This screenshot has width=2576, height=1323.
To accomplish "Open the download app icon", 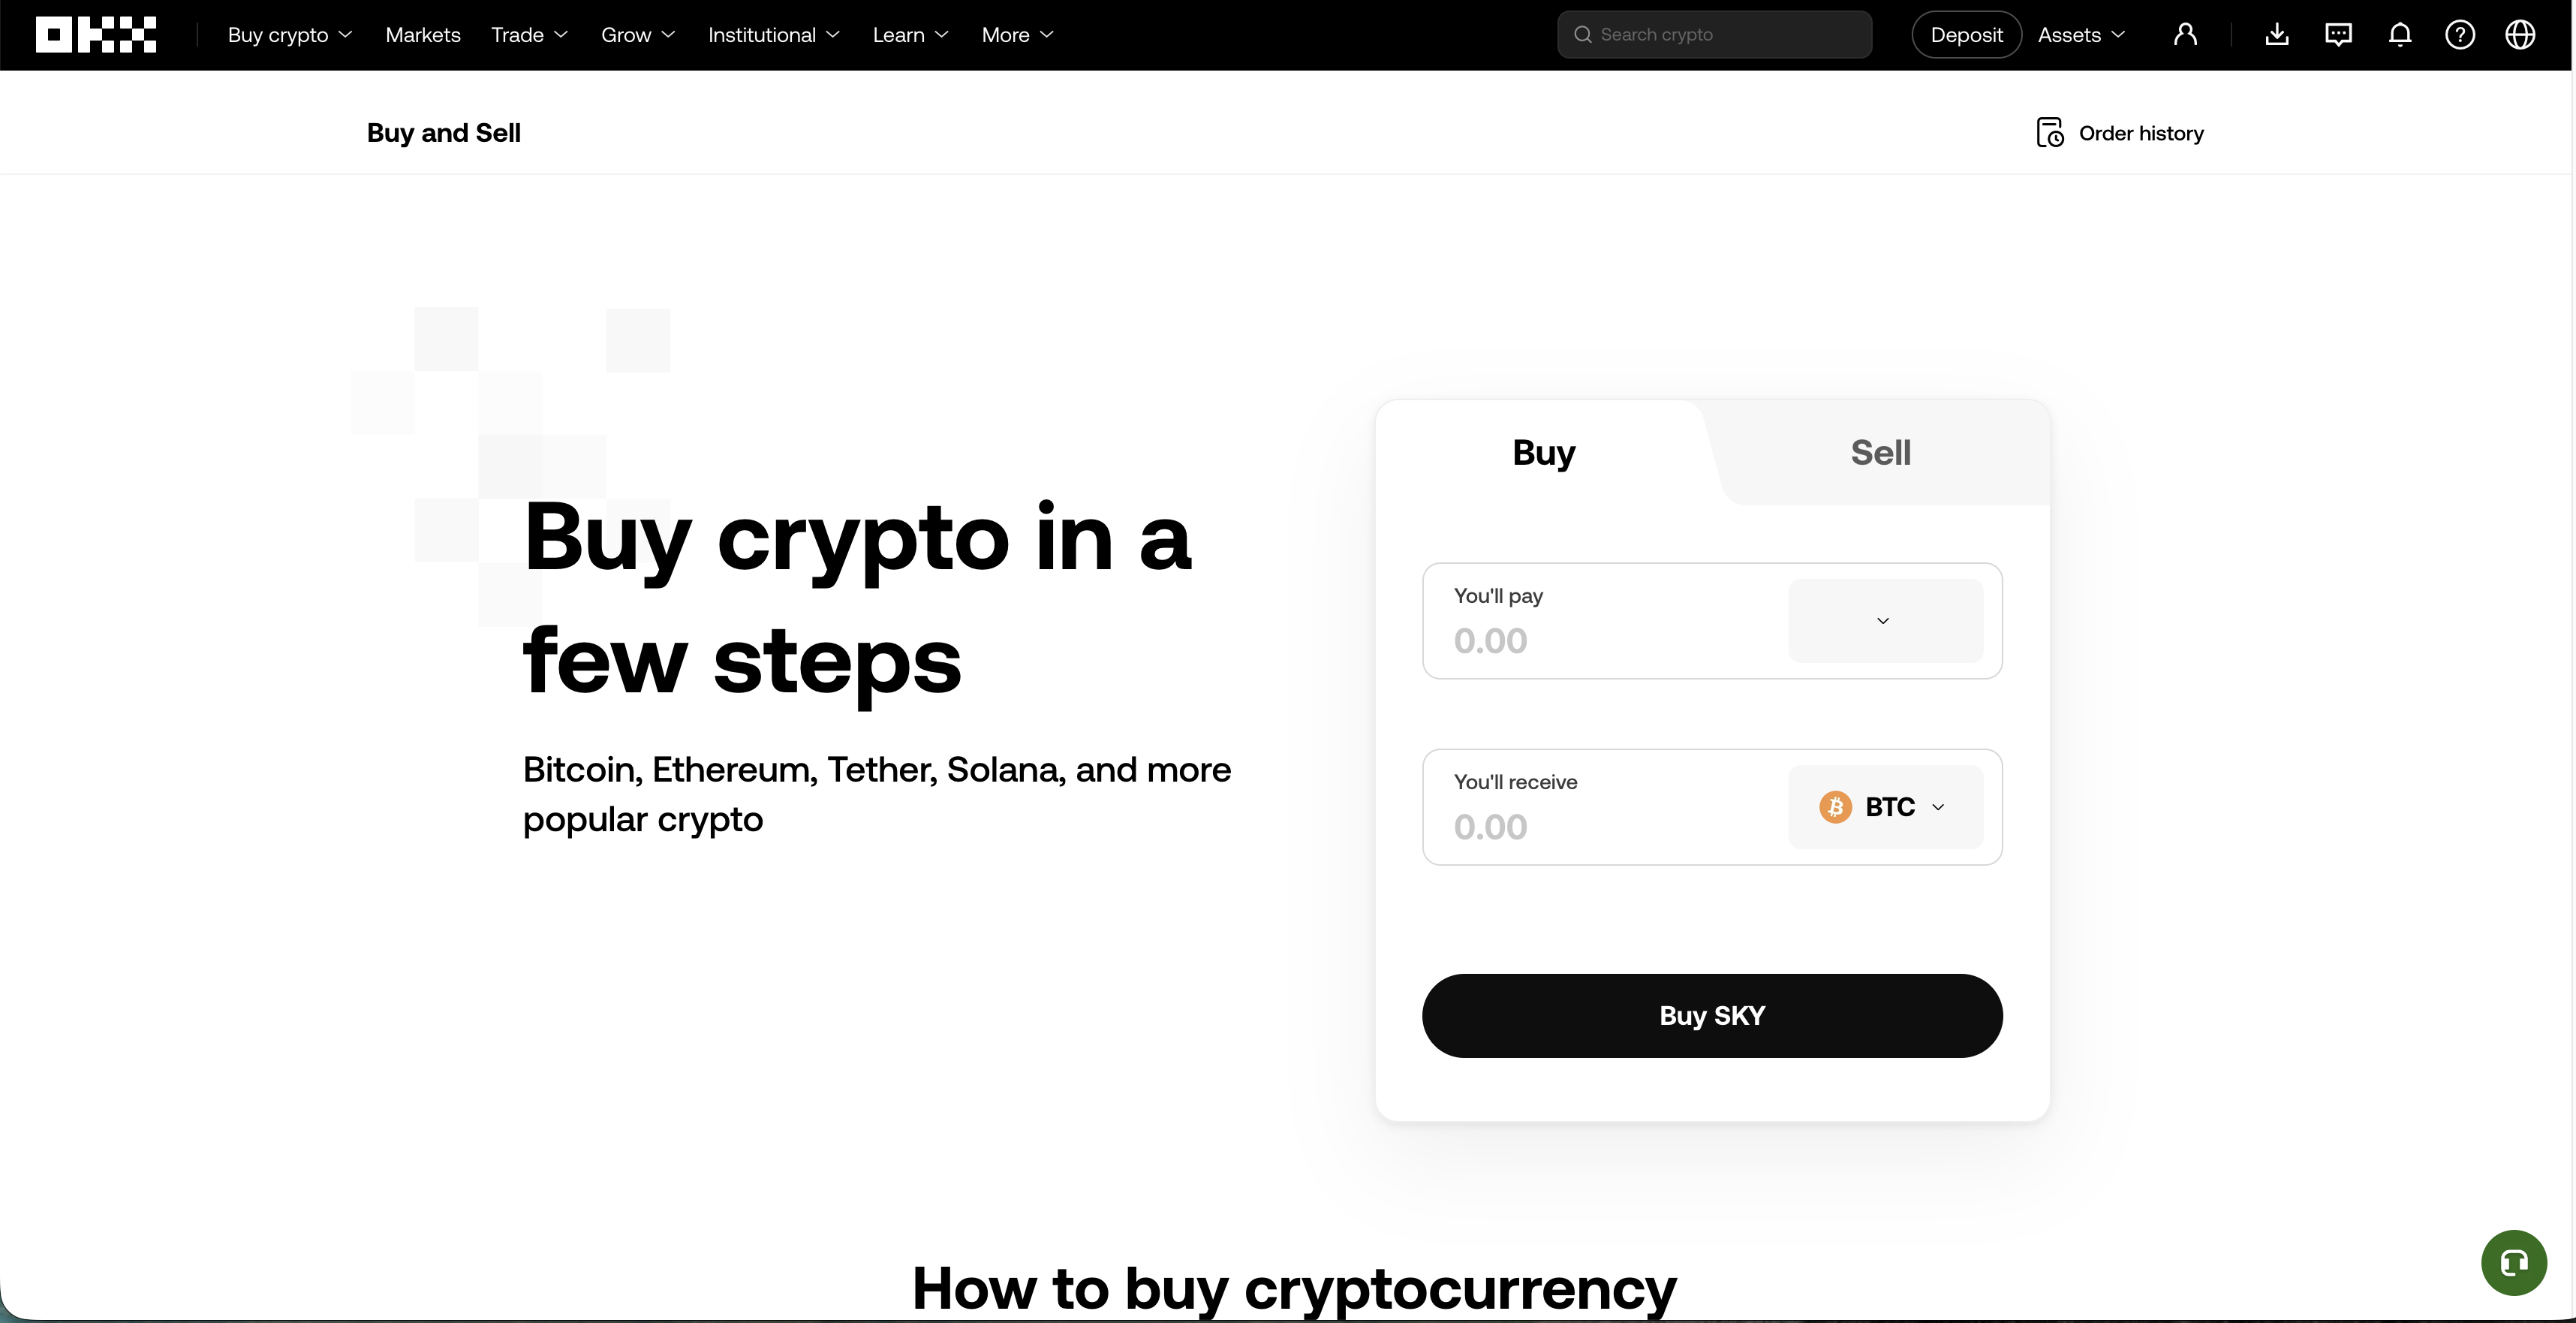I will click(2277, 34).
